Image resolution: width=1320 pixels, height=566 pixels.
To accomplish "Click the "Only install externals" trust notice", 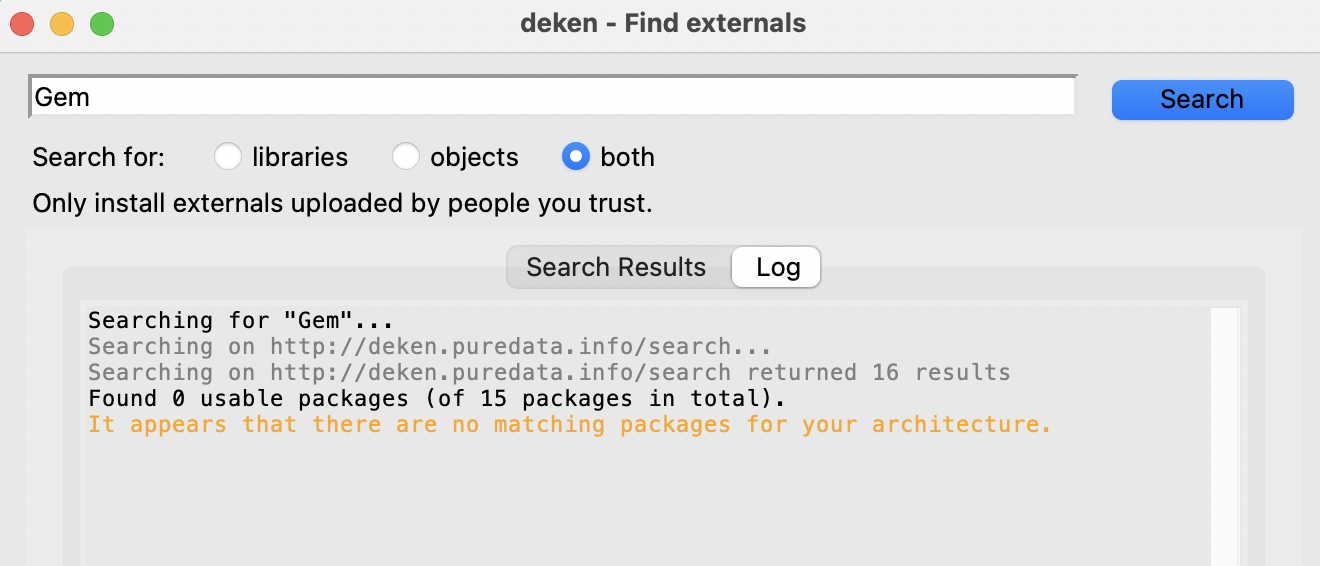I will pyautogui.click(x=342, y=204).
